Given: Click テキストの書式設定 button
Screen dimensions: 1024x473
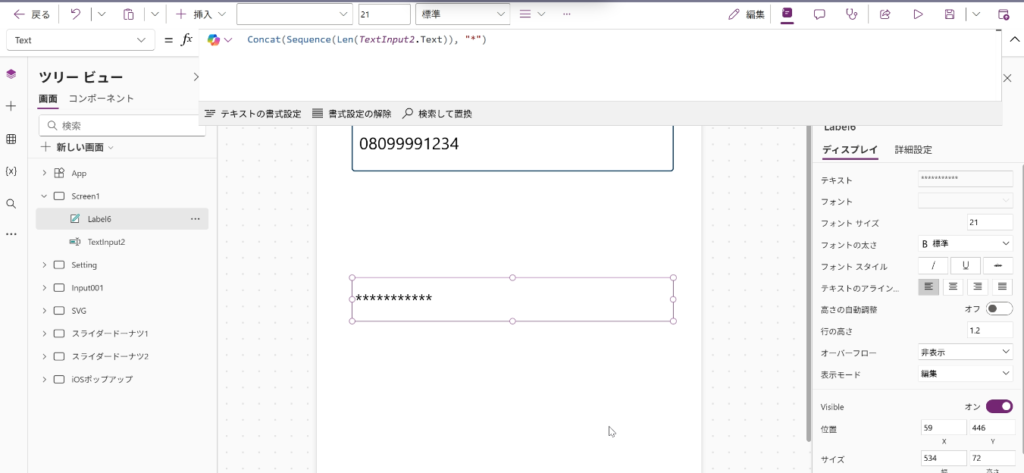Looking at the screenshot, I should tap(252, 114).
